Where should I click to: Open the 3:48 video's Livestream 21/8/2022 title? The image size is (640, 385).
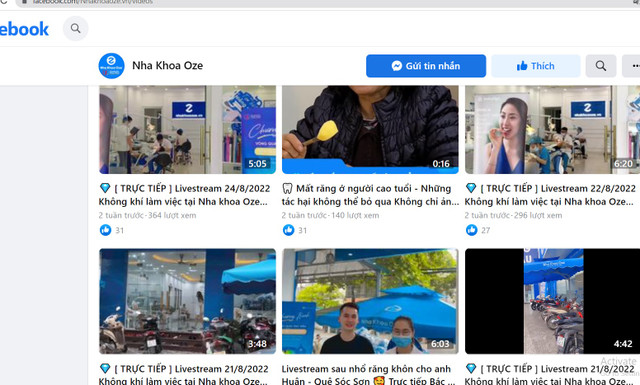(183, 374)
